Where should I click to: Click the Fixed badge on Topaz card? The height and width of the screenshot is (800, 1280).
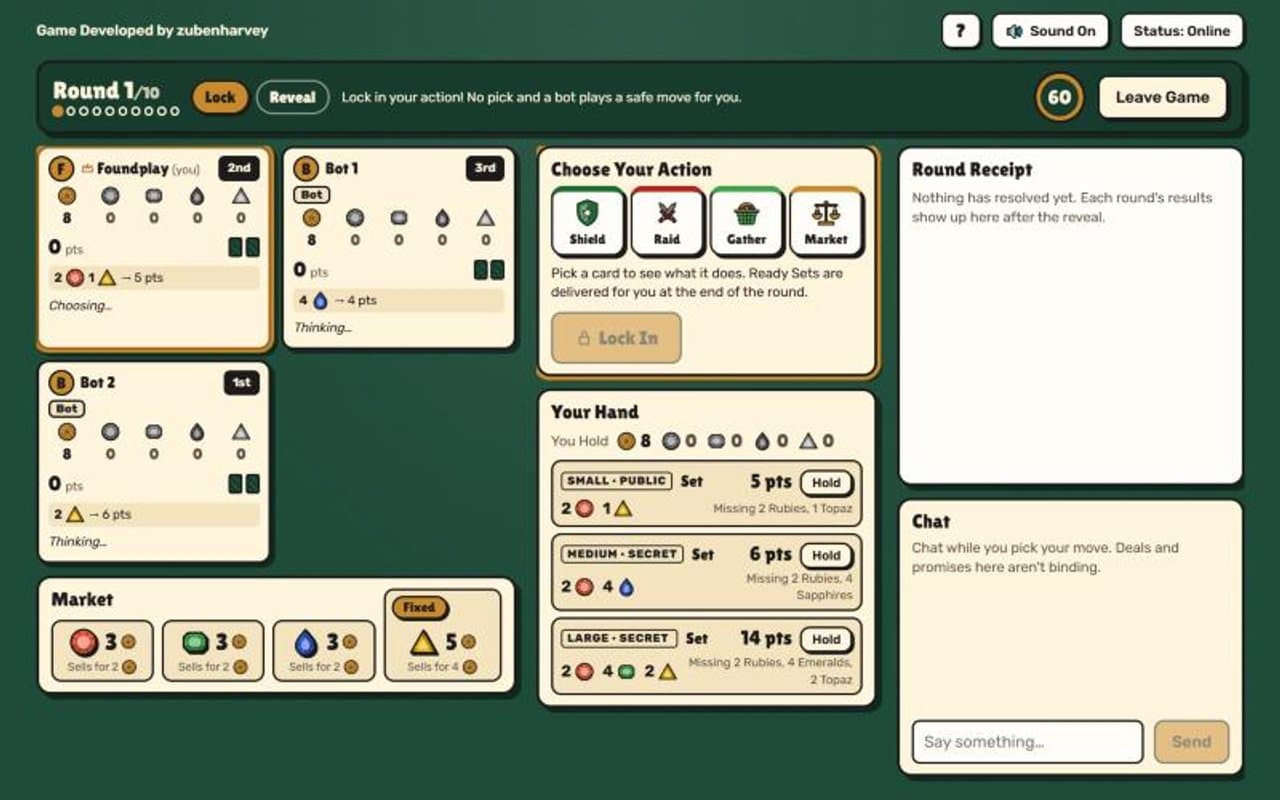pyautogui.click(x=419, y=607)
